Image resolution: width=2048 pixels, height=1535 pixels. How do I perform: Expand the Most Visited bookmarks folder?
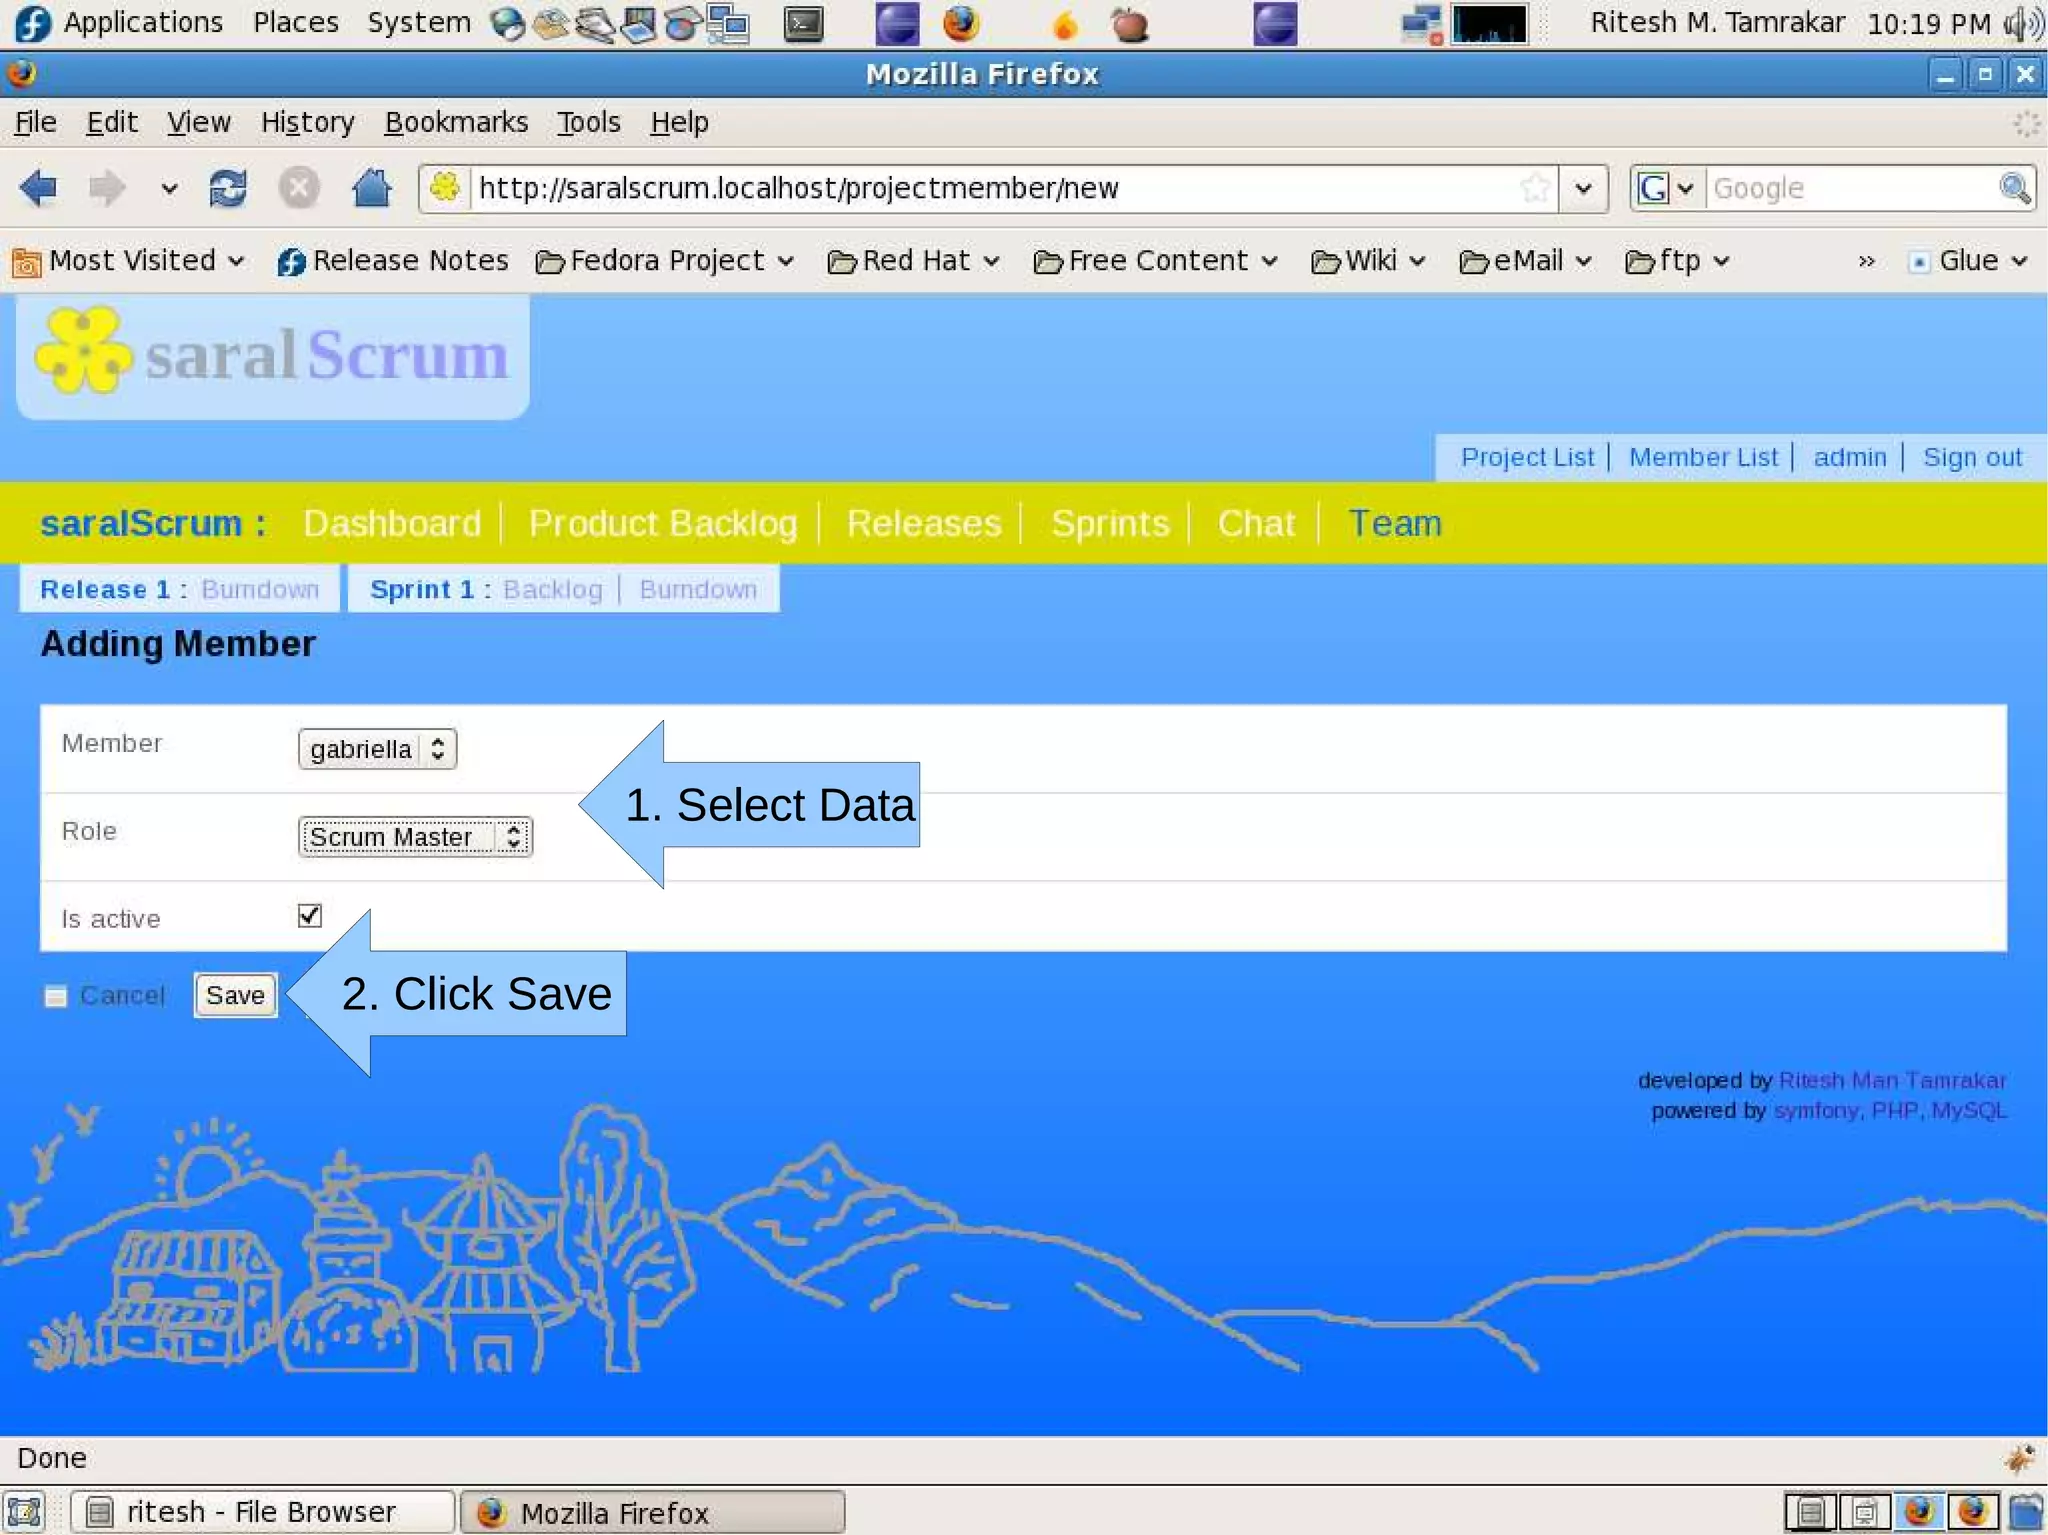click(128, 261)
